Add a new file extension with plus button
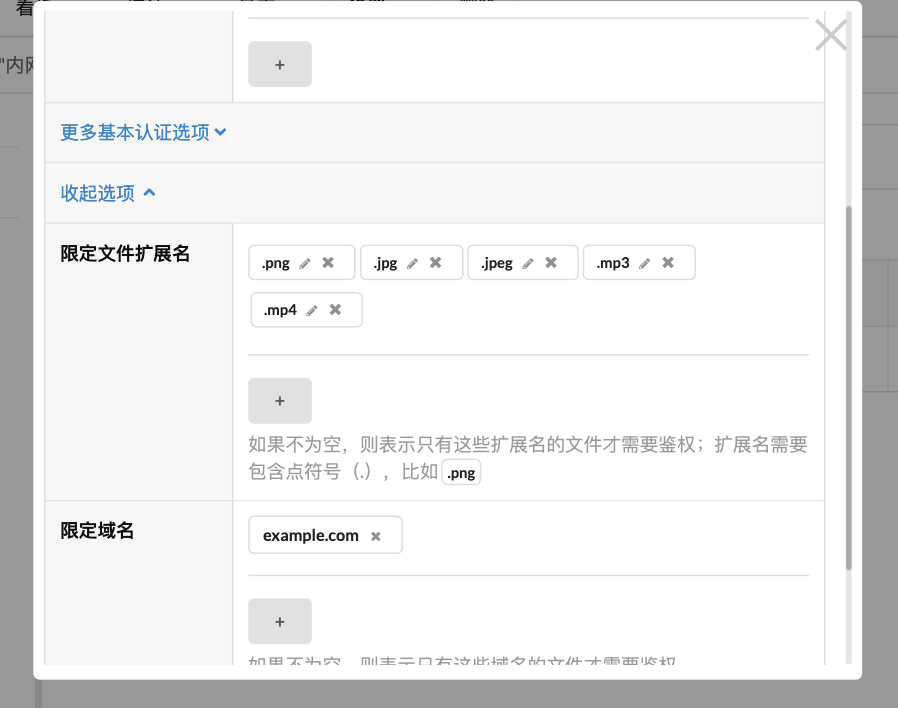 click(x=279, y=400)
